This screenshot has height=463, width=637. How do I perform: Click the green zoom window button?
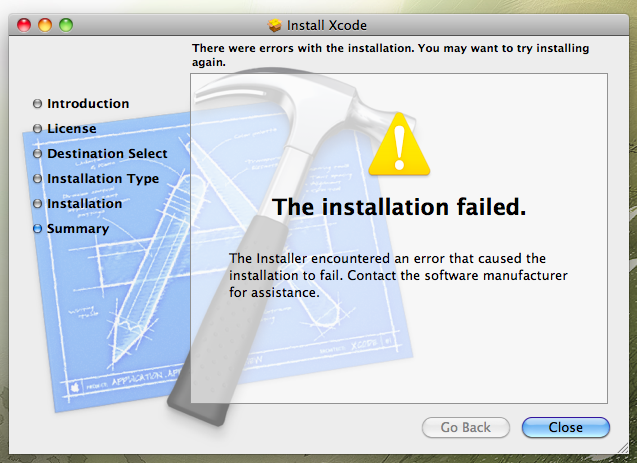pos(66,25)
